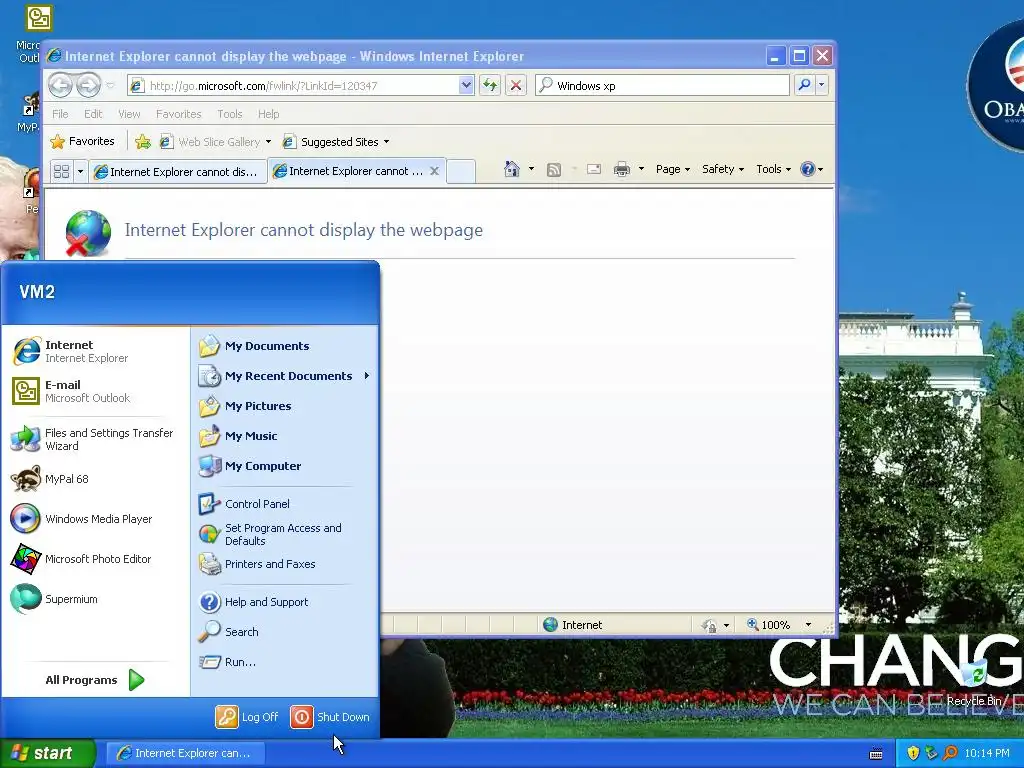1024x768 pixels.
Task: Click the Forward arrow in Internet Explorer
Action: (89, 85)
